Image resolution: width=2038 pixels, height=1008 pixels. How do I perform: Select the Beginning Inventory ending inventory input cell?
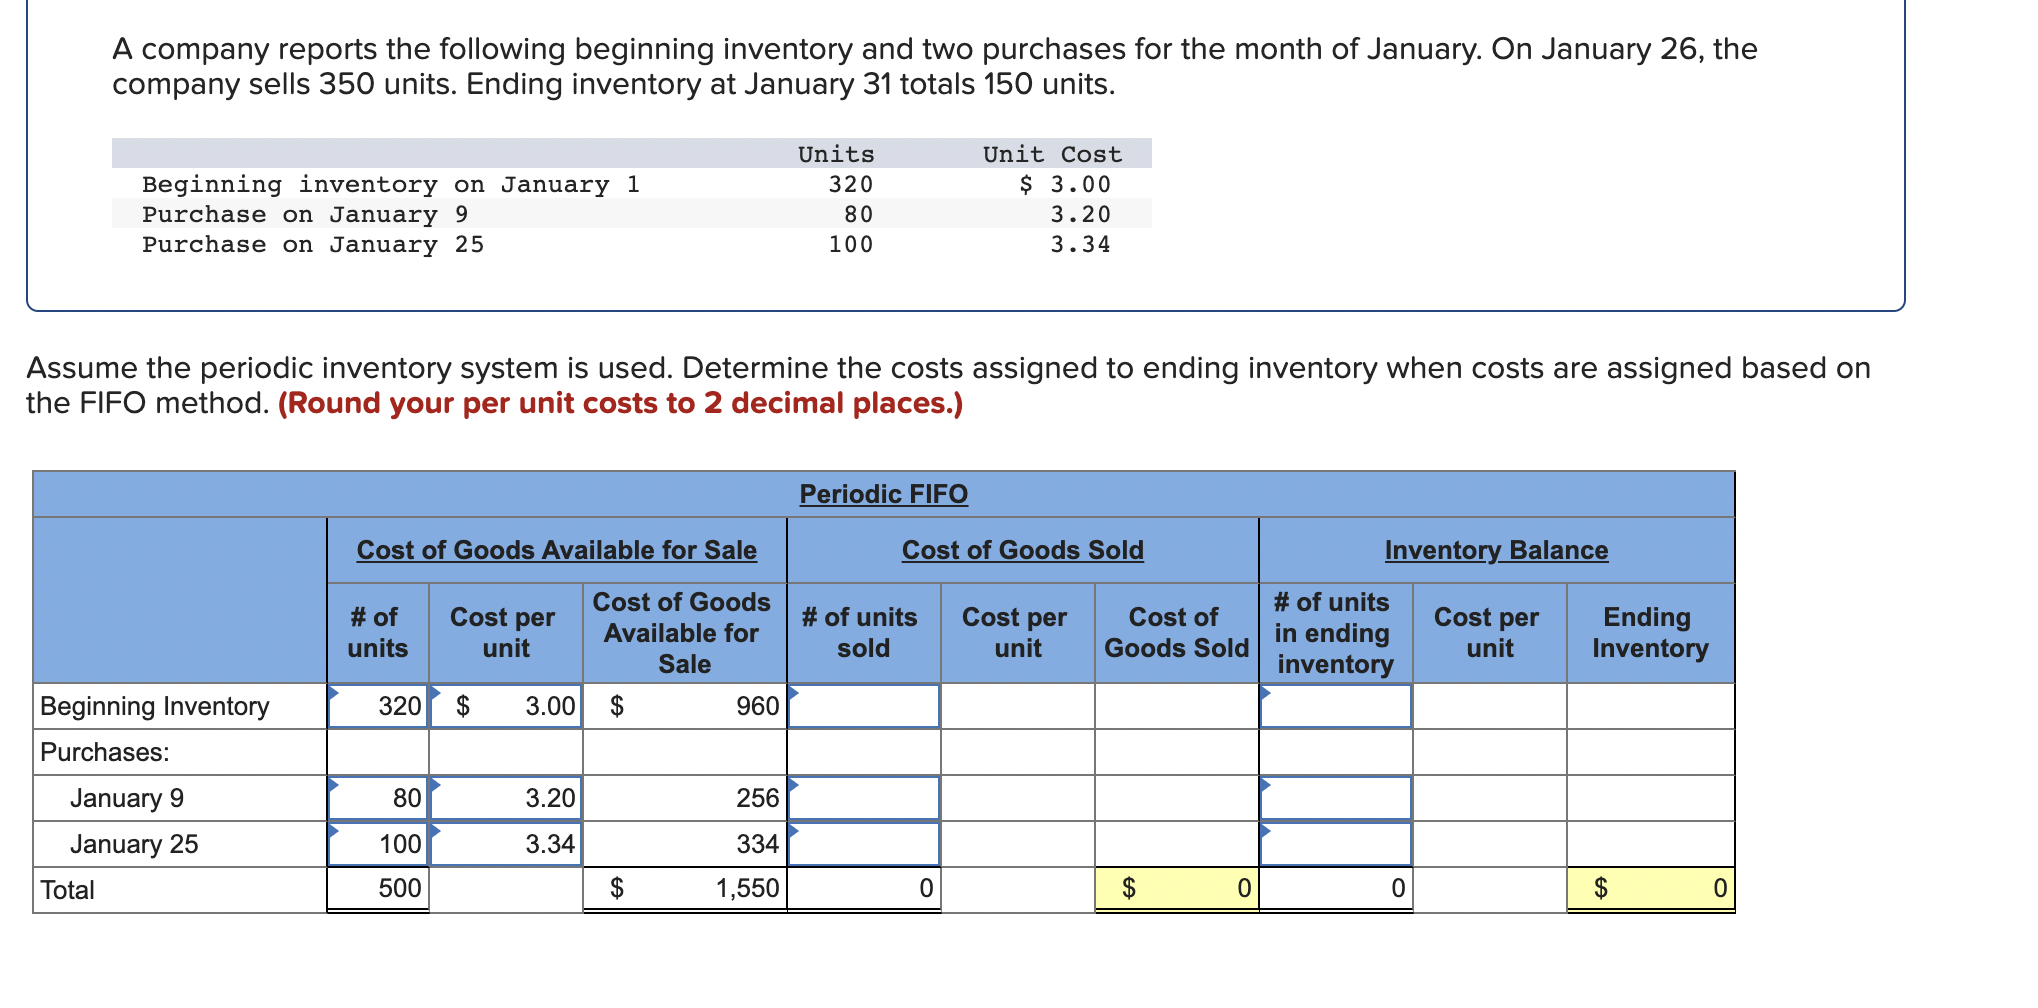tap(1335, 706)
